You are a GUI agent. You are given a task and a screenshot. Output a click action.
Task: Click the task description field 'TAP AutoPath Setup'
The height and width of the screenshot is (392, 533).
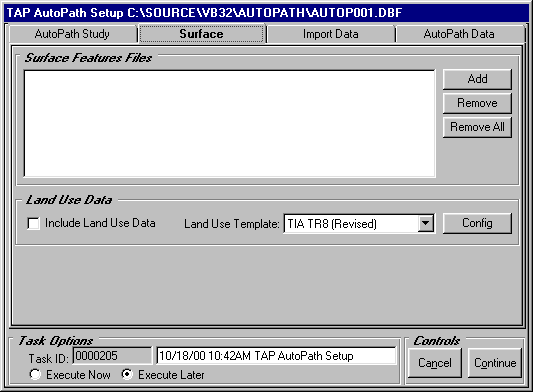[x=276, y=356]
